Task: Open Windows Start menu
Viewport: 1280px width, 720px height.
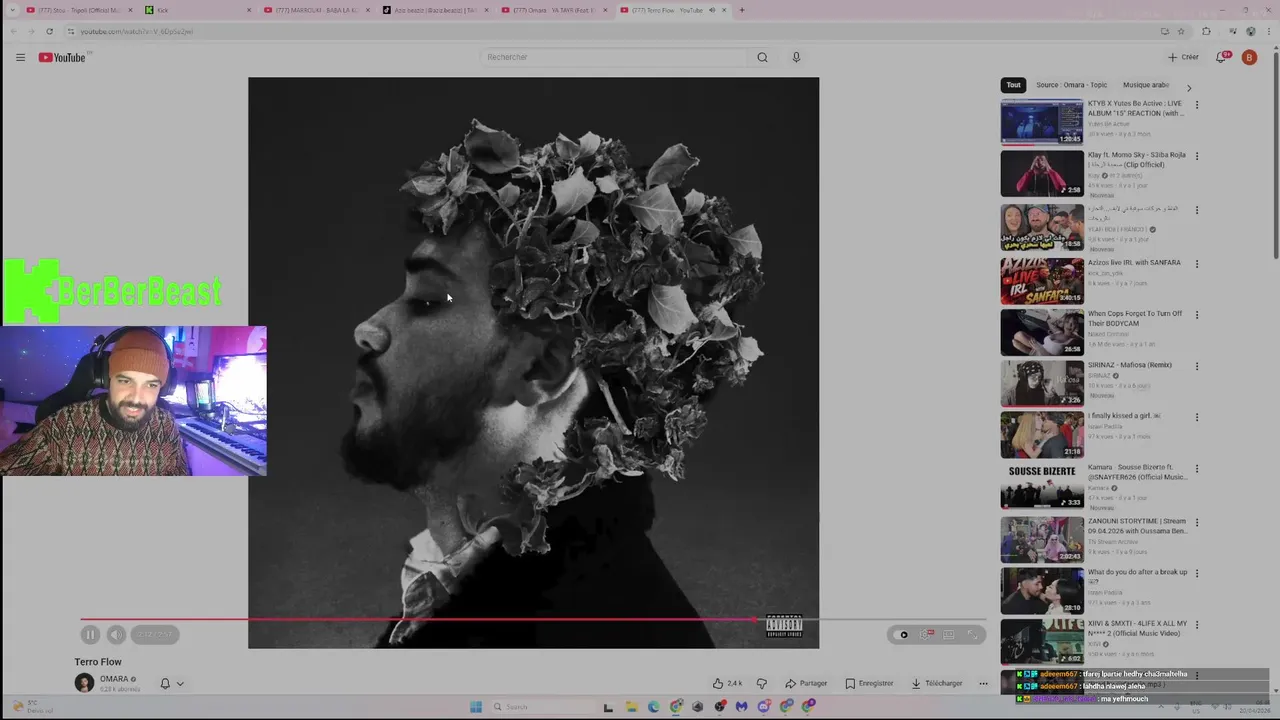Action: pyautogui.click(x=476, y=707)
